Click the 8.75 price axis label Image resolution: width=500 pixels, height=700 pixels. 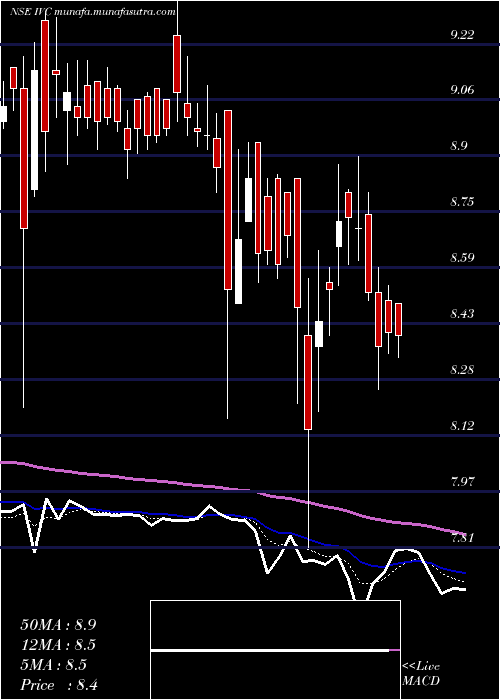pyautogui.click(x=462, y=202)
